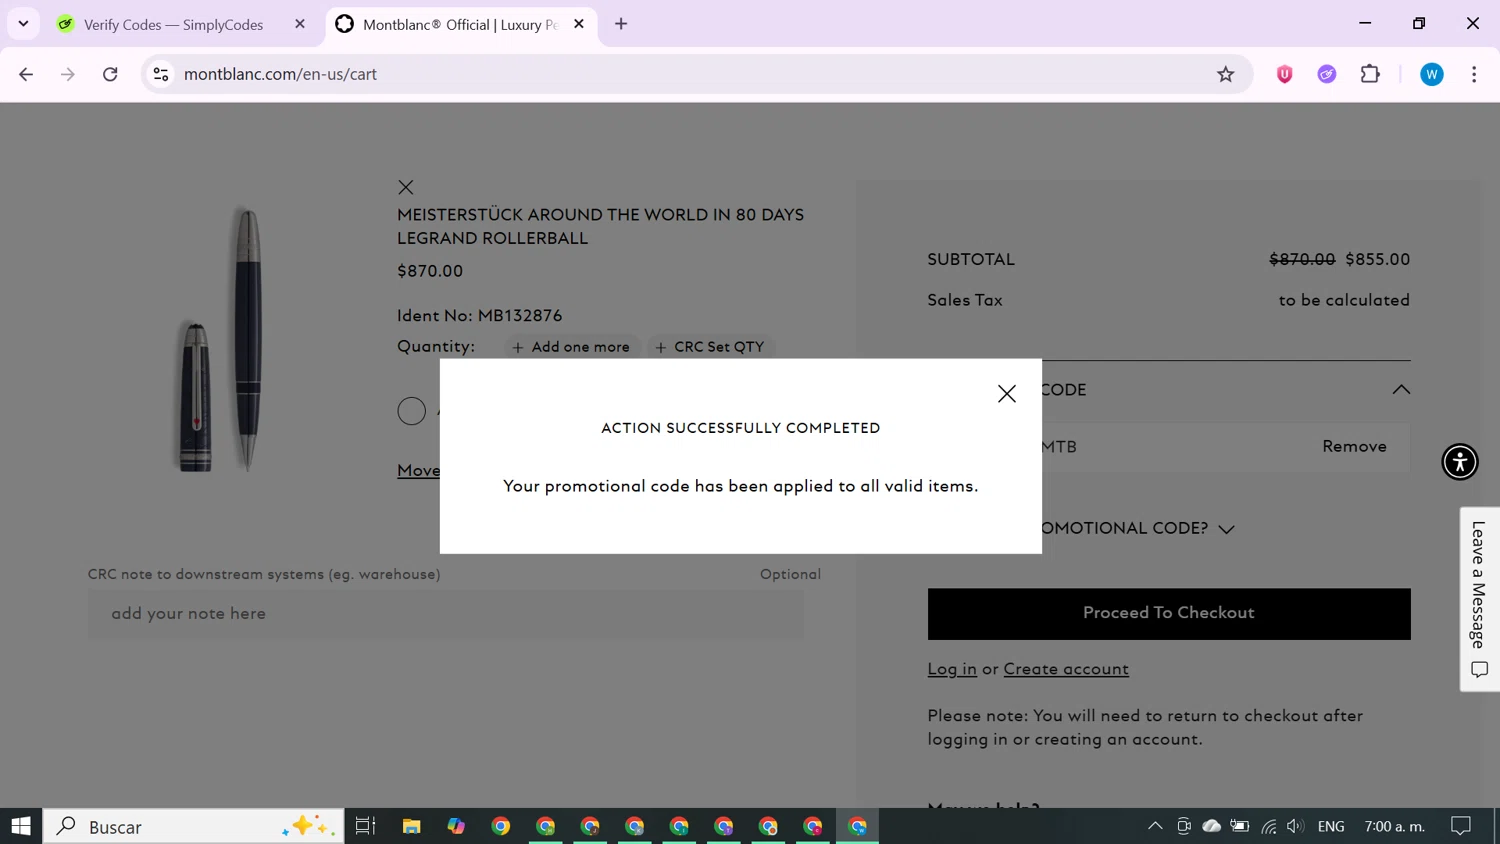This screenshot has width=1500, height=844.
Task: Open the purple circular extension icon
Action: click(1326, 74)
